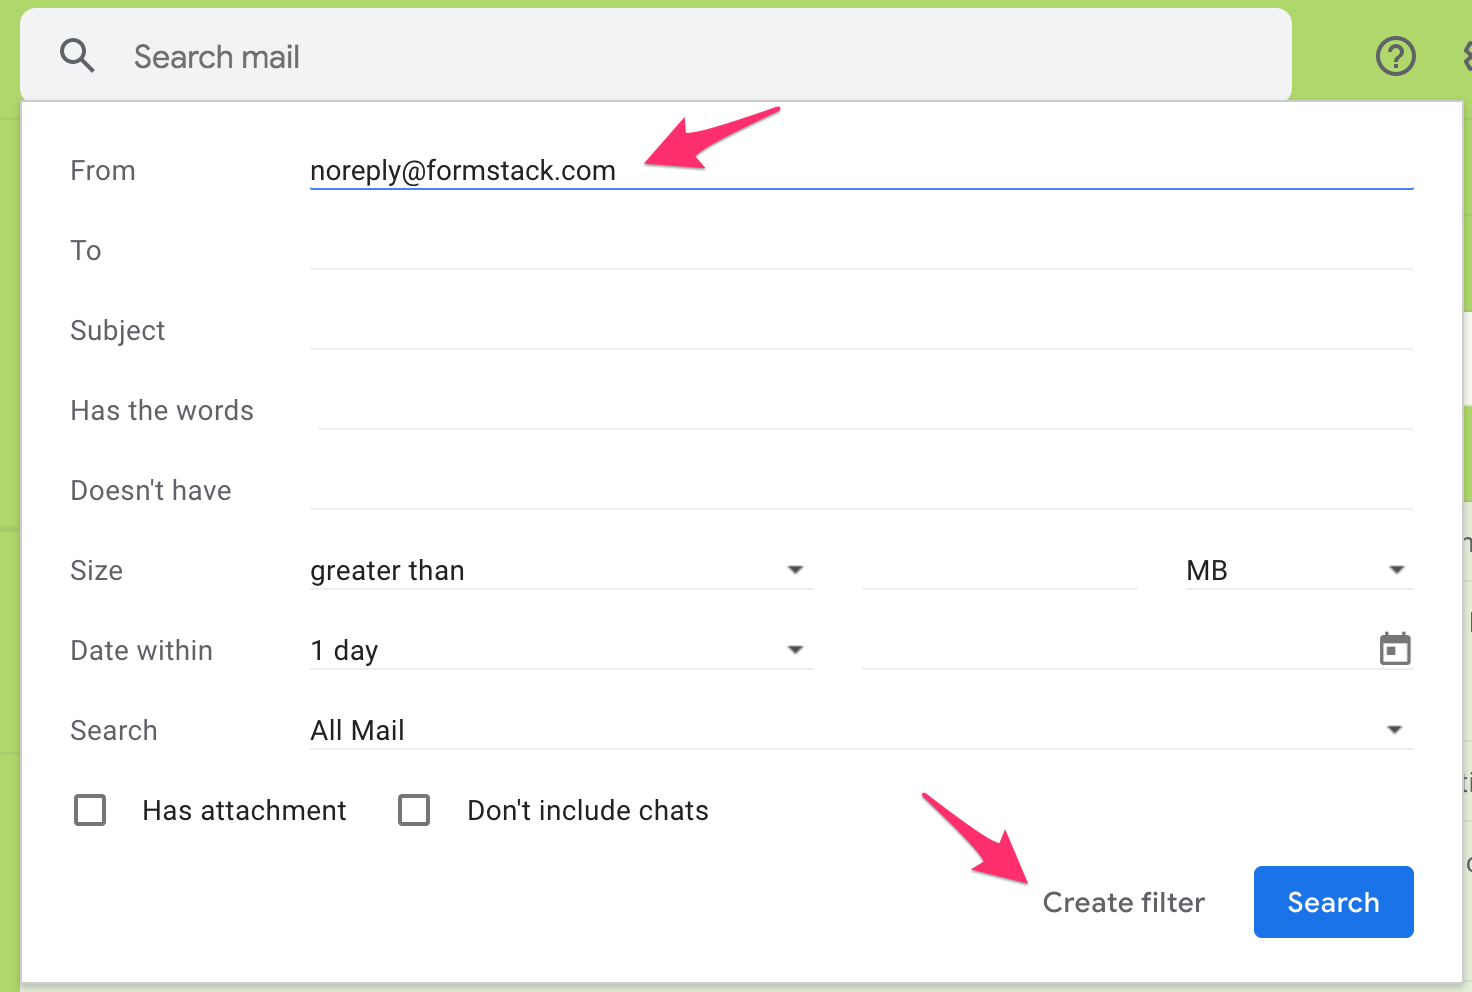Select the Subject input field
Viewport: 1472px width, 992px height.
coord(860,330)
